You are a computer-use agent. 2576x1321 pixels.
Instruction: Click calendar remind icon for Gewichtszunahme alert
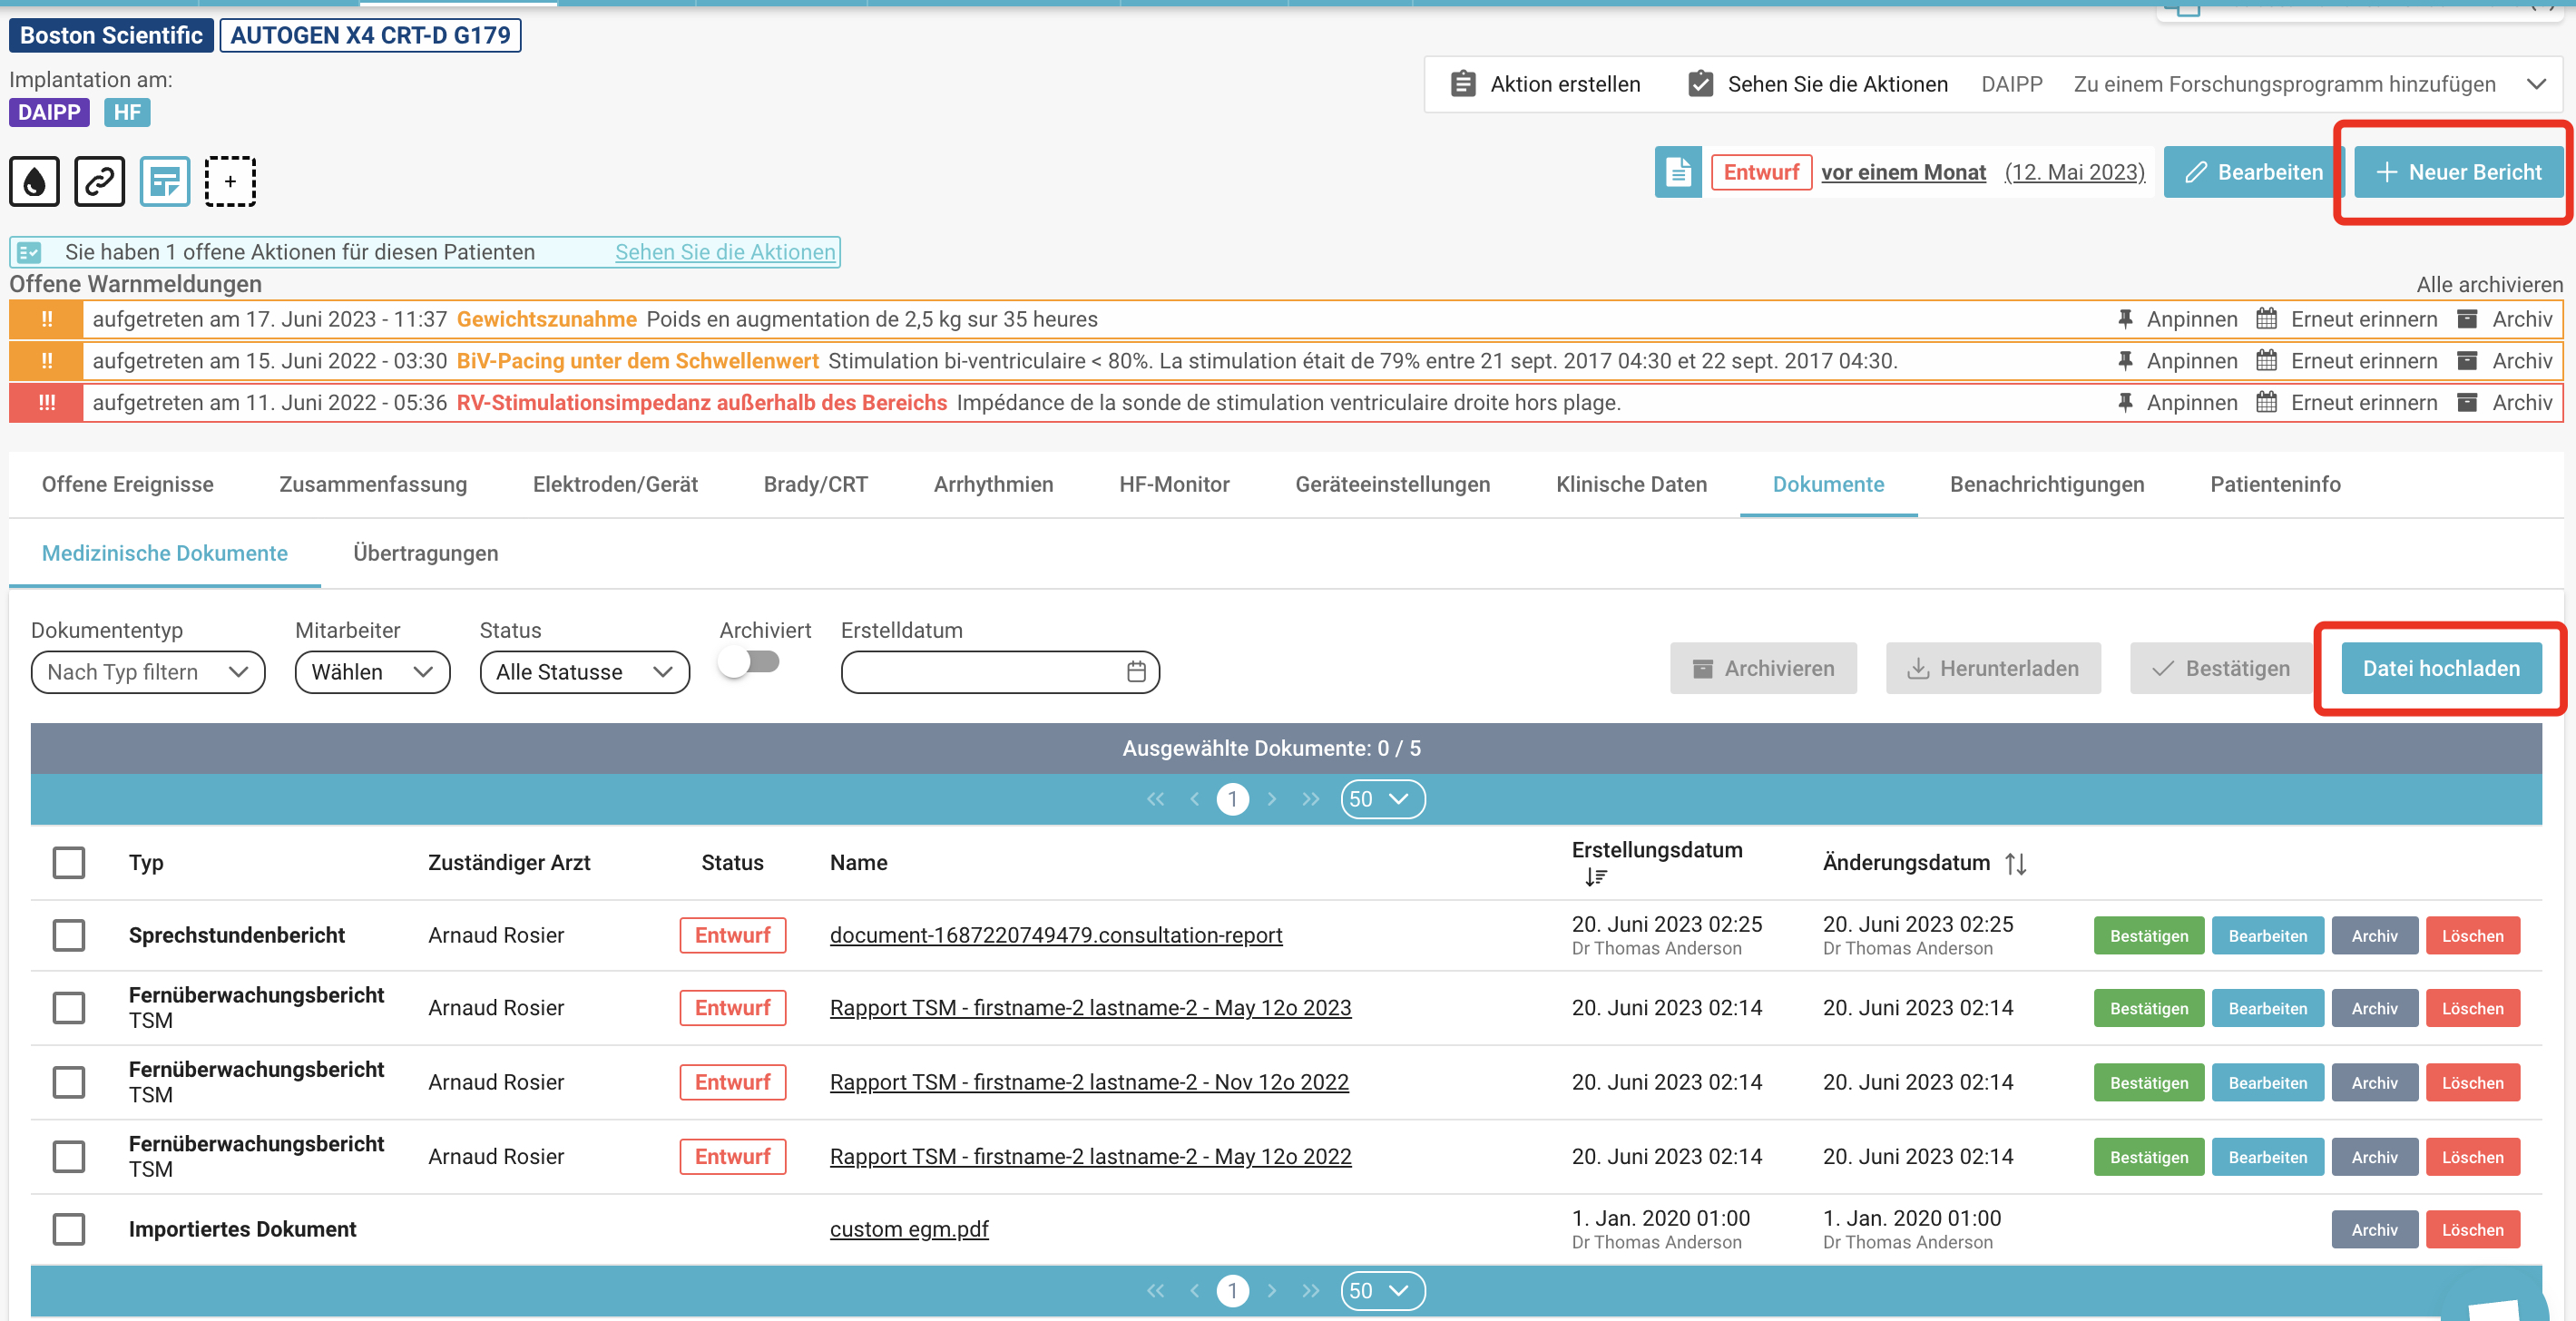2267,319
